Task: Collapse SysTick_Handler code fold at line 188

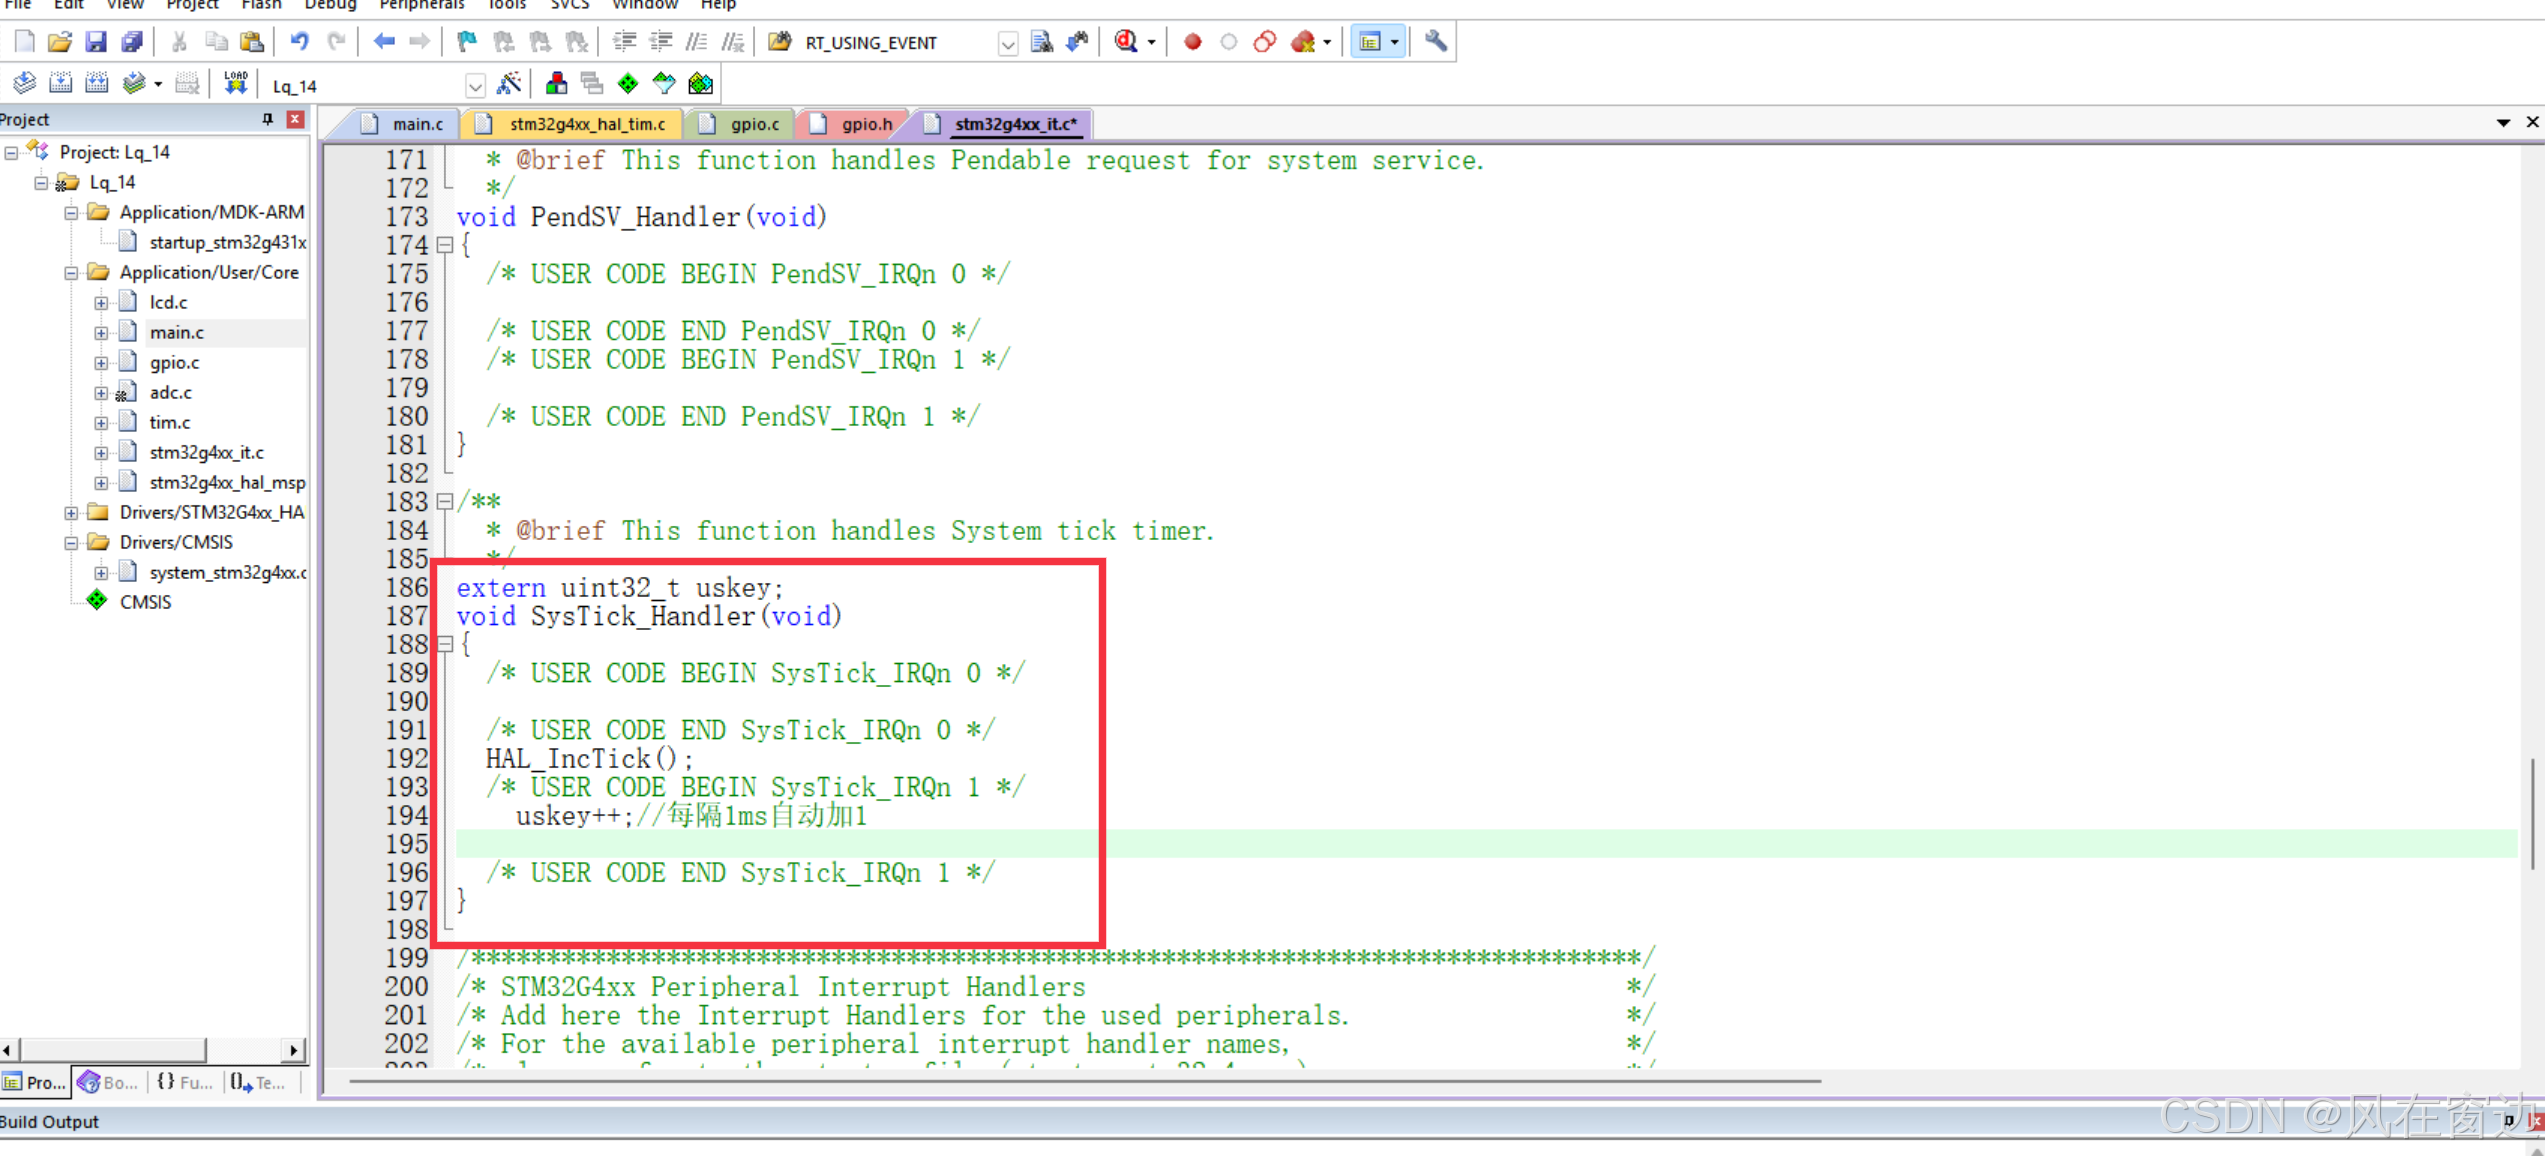Action: click(445, 644)
